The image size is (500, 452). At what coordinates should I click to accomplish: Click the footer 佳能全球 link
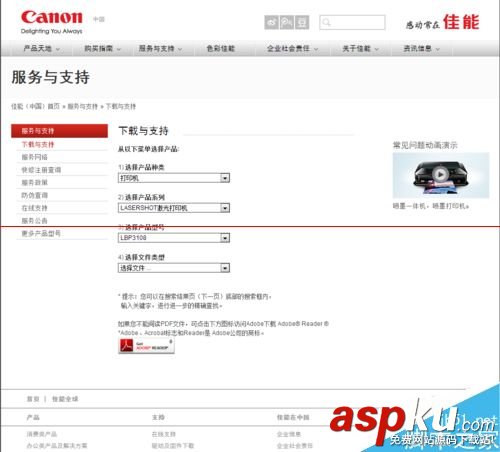65,399
